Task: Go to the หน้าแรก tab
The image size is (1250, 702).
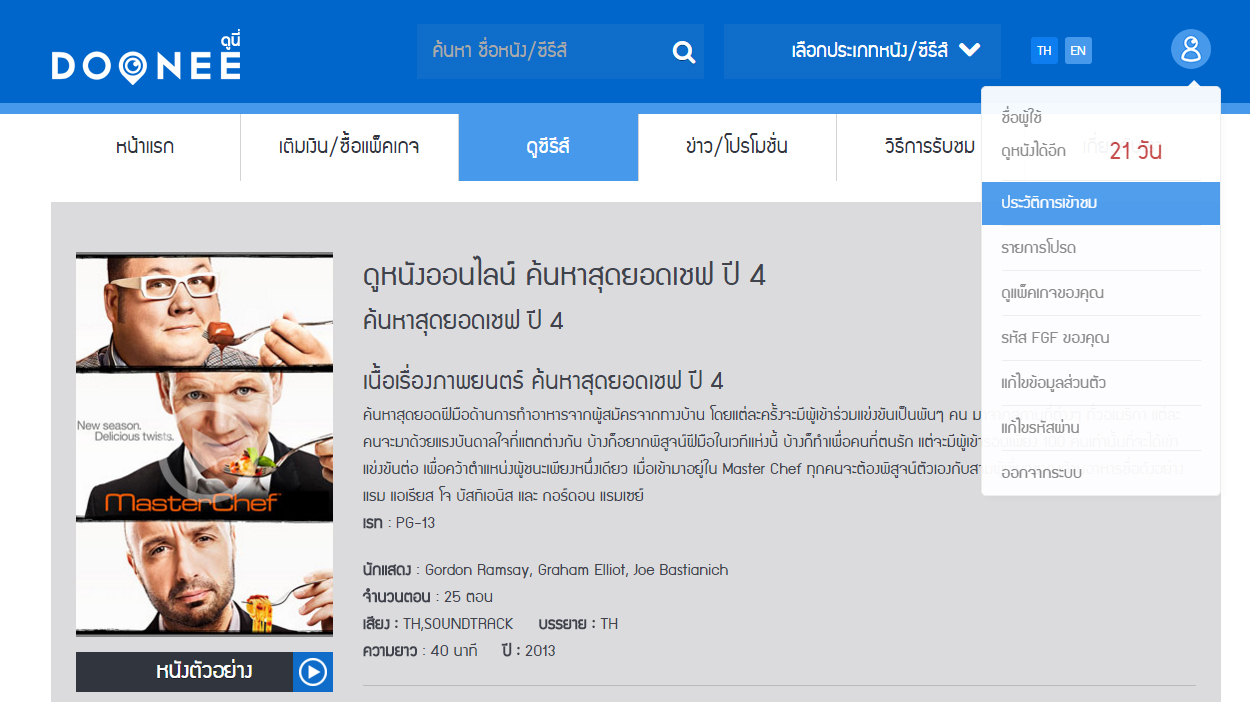Action: [145, 147]
